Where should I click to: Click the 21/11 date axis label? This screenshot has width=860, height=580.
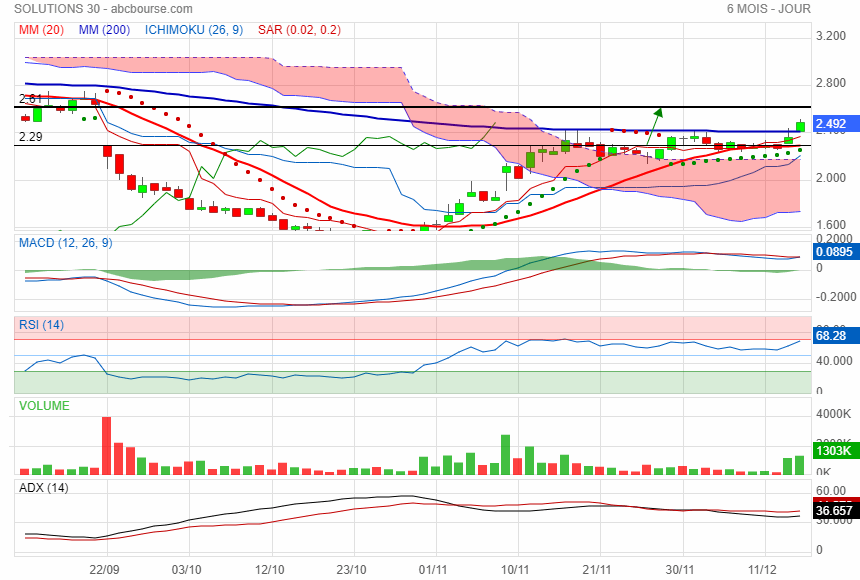(x=597, y=569)
